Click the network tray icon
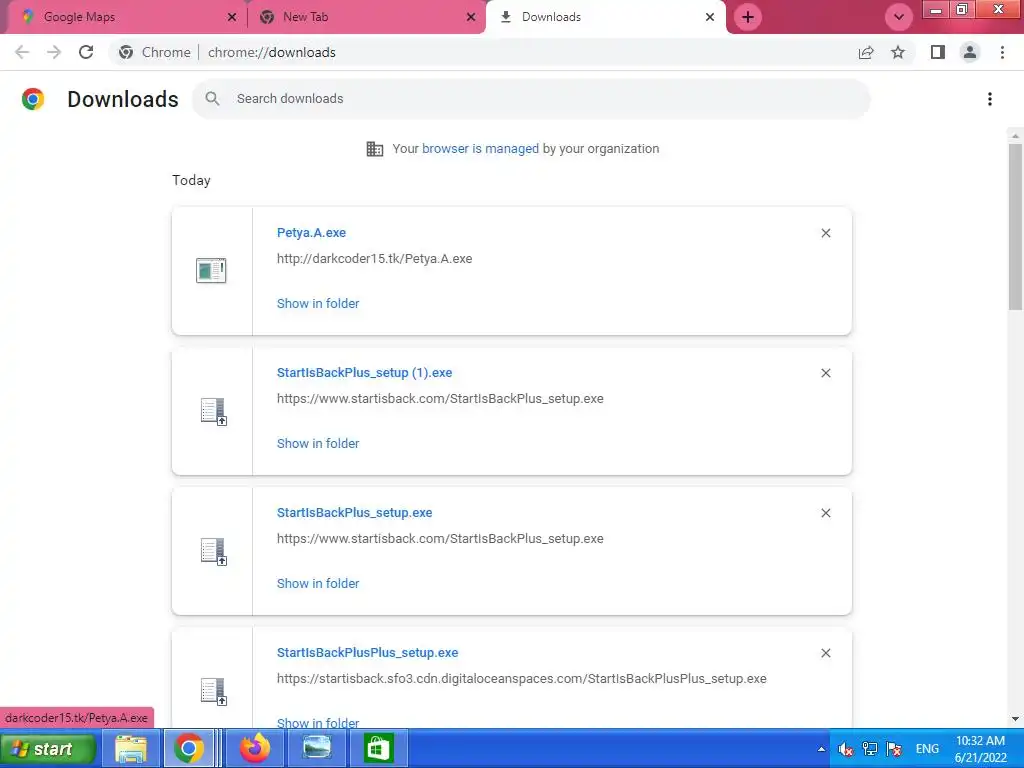The width and height of the screenshot is (1024, 768). pyautogui.click(x=870, y=749)
